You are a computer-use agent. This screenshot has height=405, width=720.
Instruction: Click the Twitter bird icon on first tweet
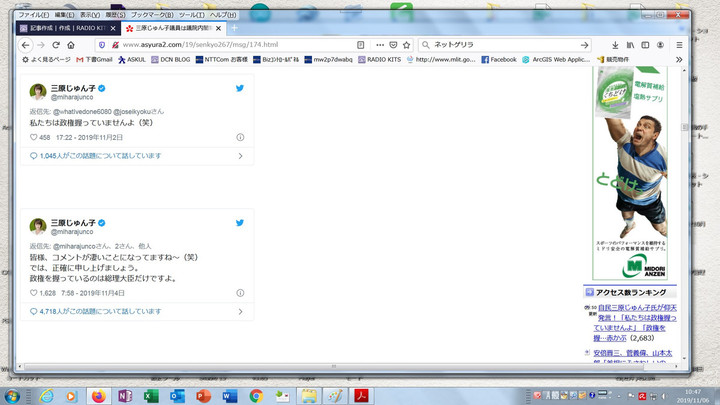(240, 89)
